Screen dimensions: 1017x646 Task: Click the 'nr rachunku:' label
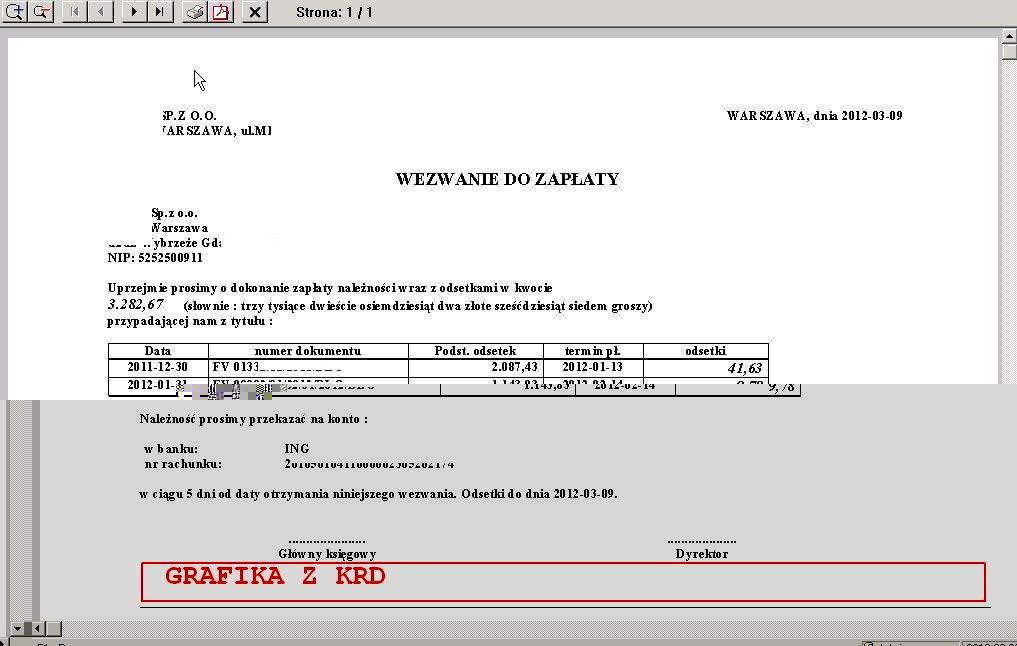point(183,464)
